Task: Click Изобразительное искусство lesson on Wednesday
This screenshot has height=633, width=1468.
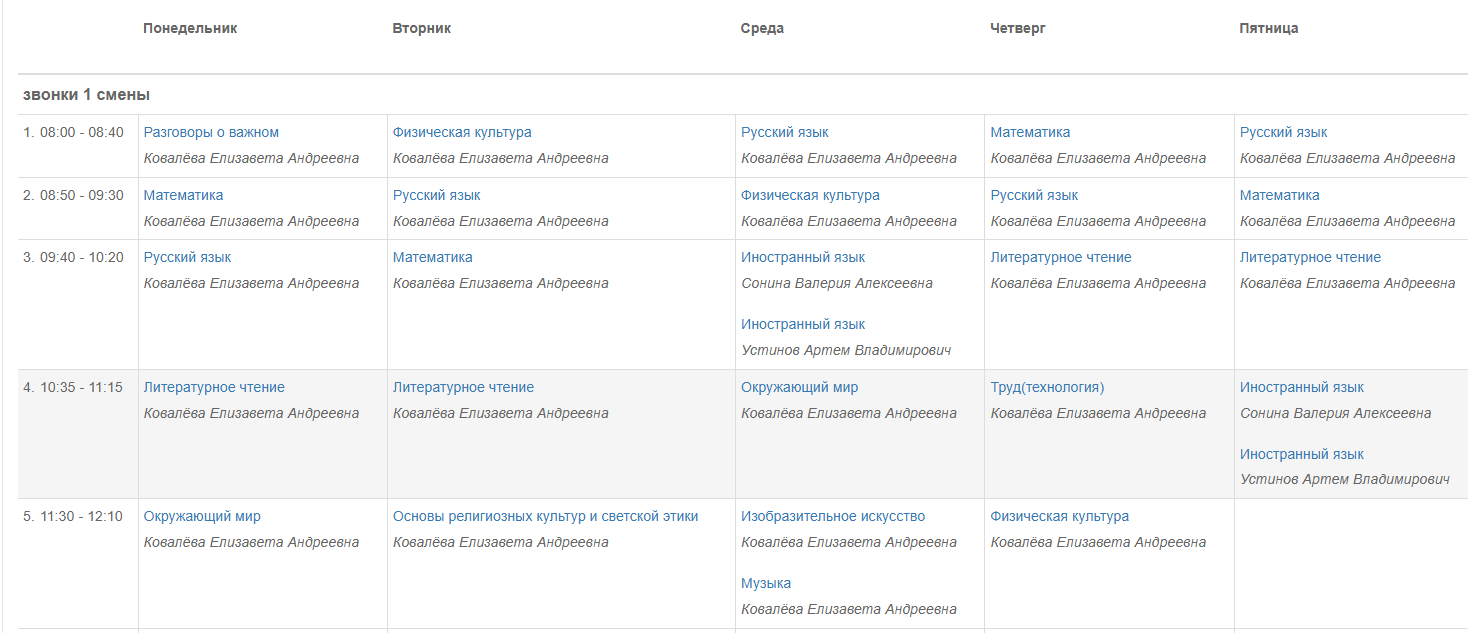Action: pyautogui.click(x=833, y=516)
